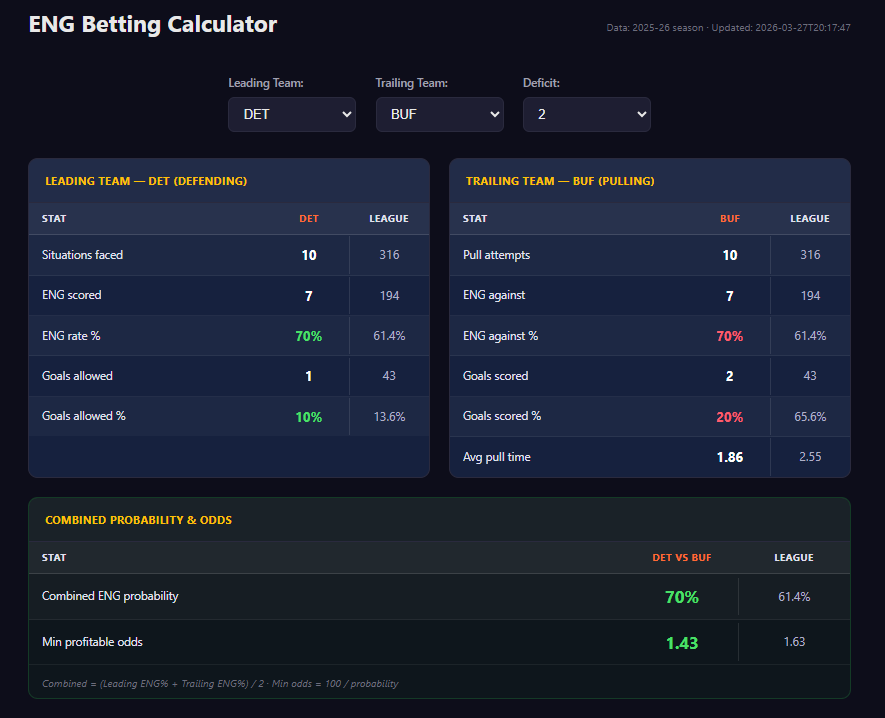The height and width of the screenshot is (718, 885).
Task: Click the league 65.6% goals scored value
Action: pyautogui.click(x=810, y=417)
